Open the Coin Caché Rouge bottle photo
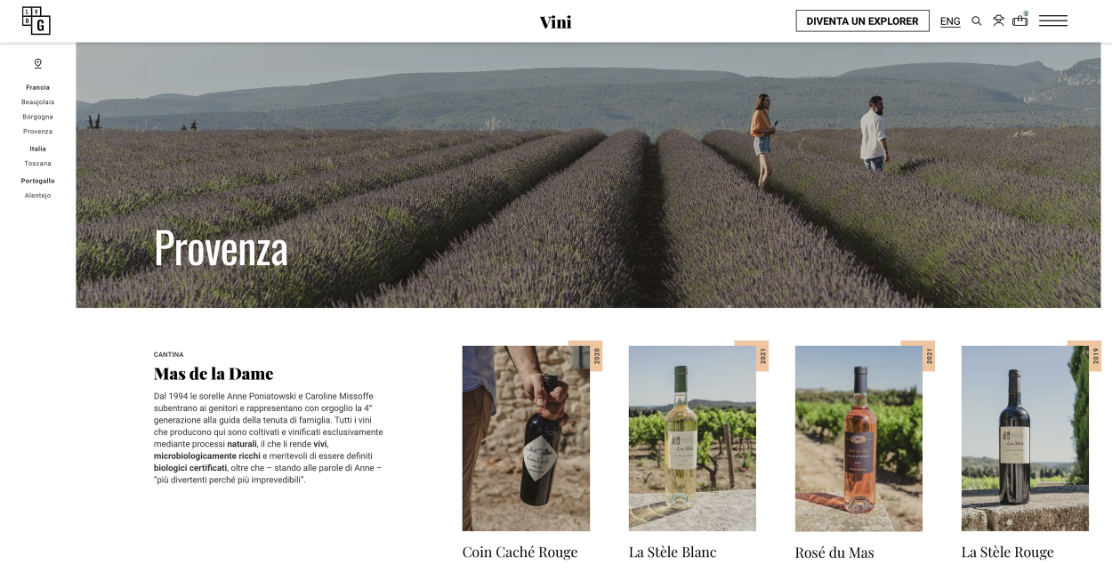The width and height of the screenshot is (1112, 581). point(526,438)
